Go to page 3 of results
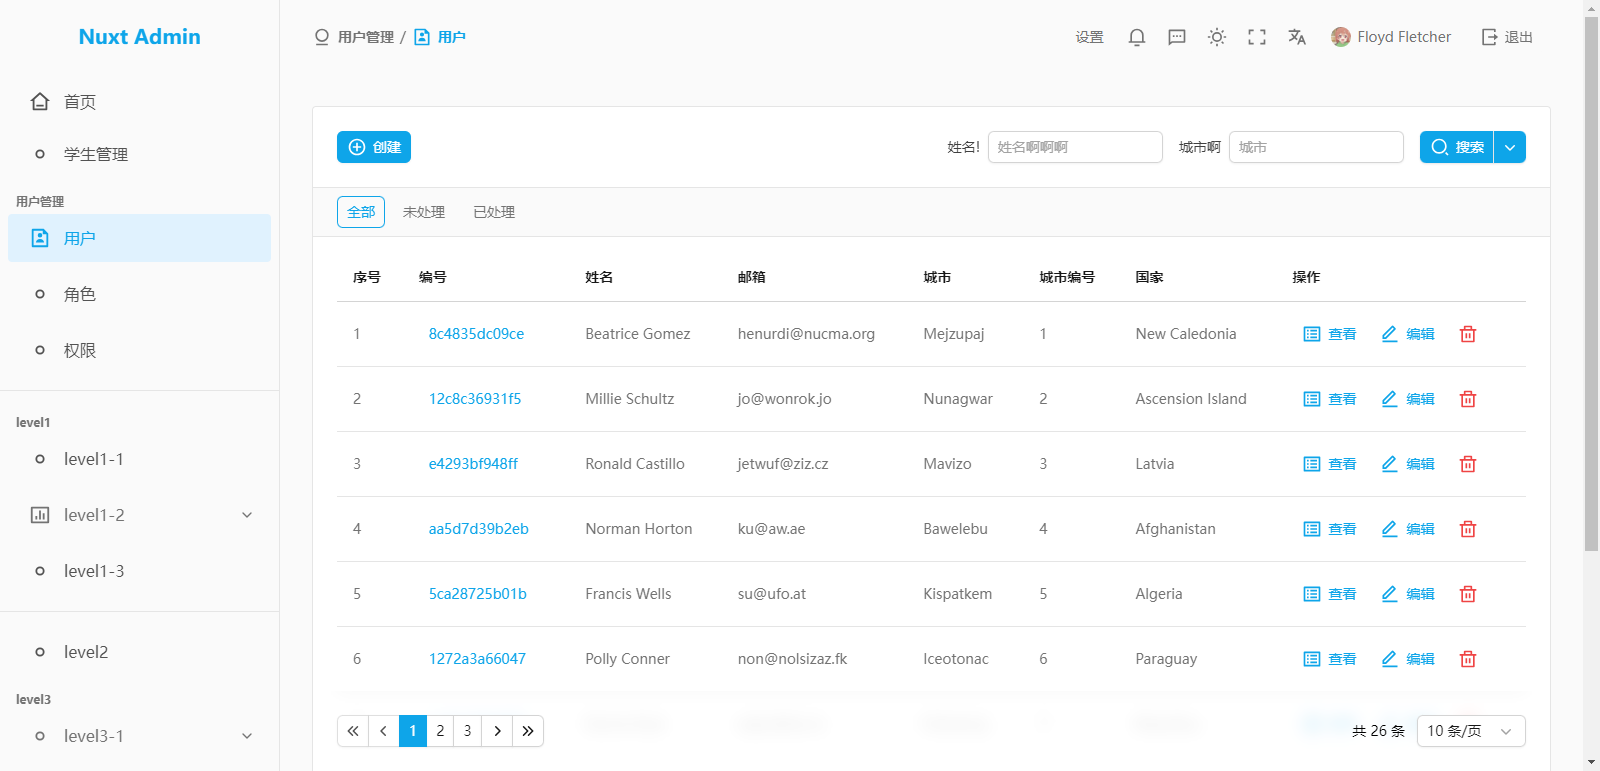 tap(467, 731)
